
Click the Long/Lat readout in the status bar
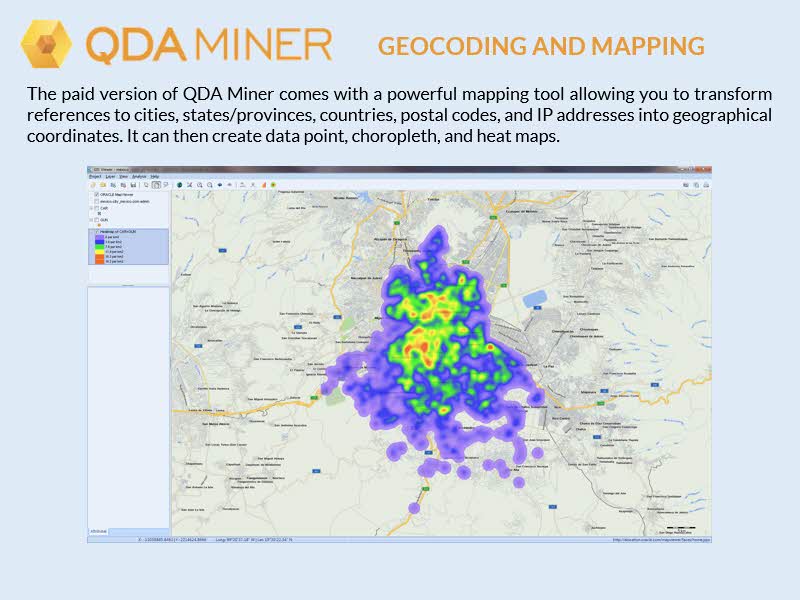click(x=254, y=539)
